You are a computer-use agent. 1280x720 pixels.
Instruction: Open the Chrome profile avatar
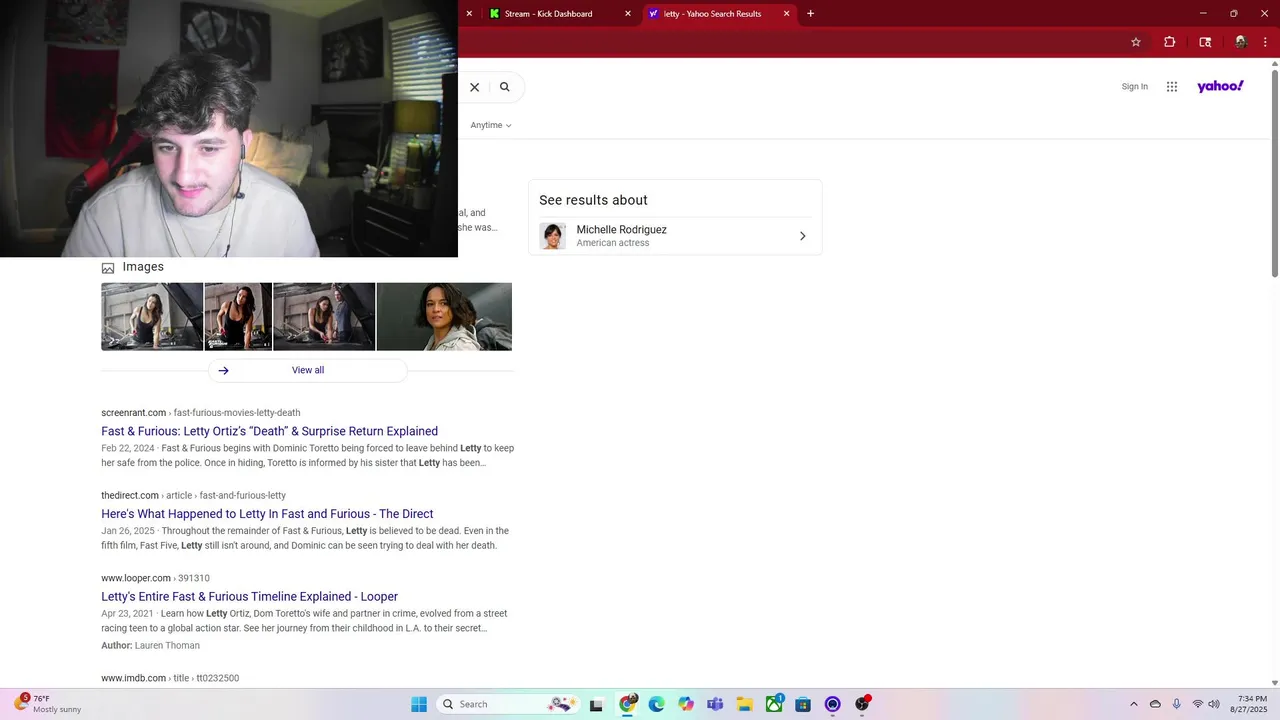[1241, 42]
